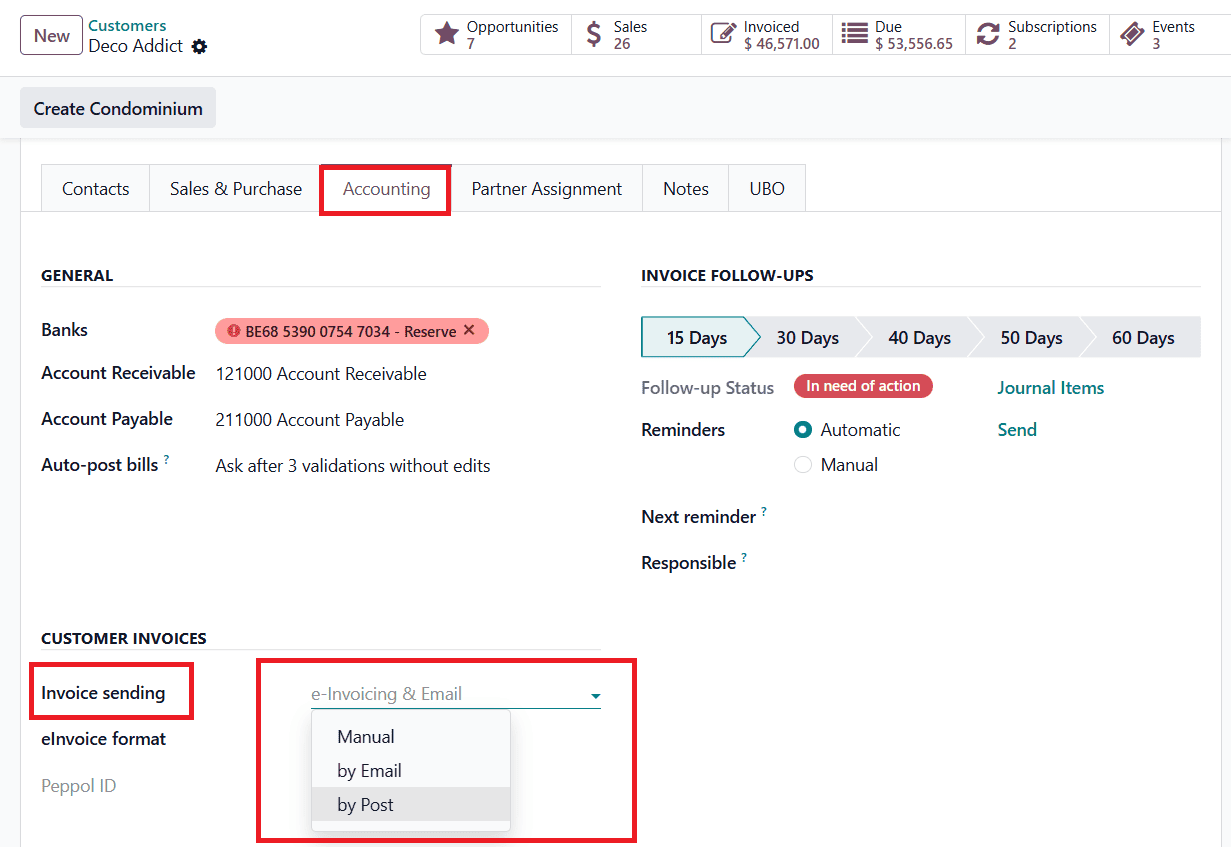The height and width of the screenshot is (847, 1231).
Task: Open the Due amount list icon
Action: [x=853, y=33]
